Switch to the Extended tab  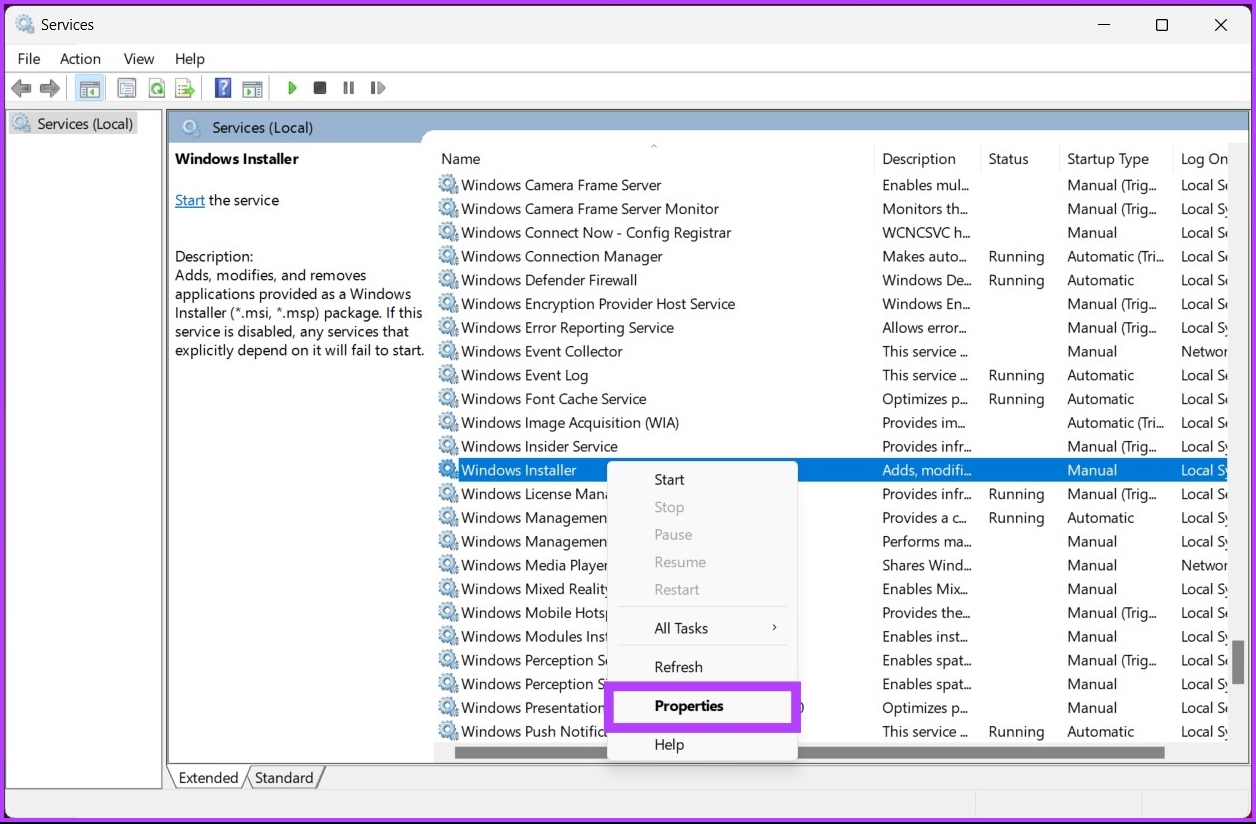pos(208,778)
